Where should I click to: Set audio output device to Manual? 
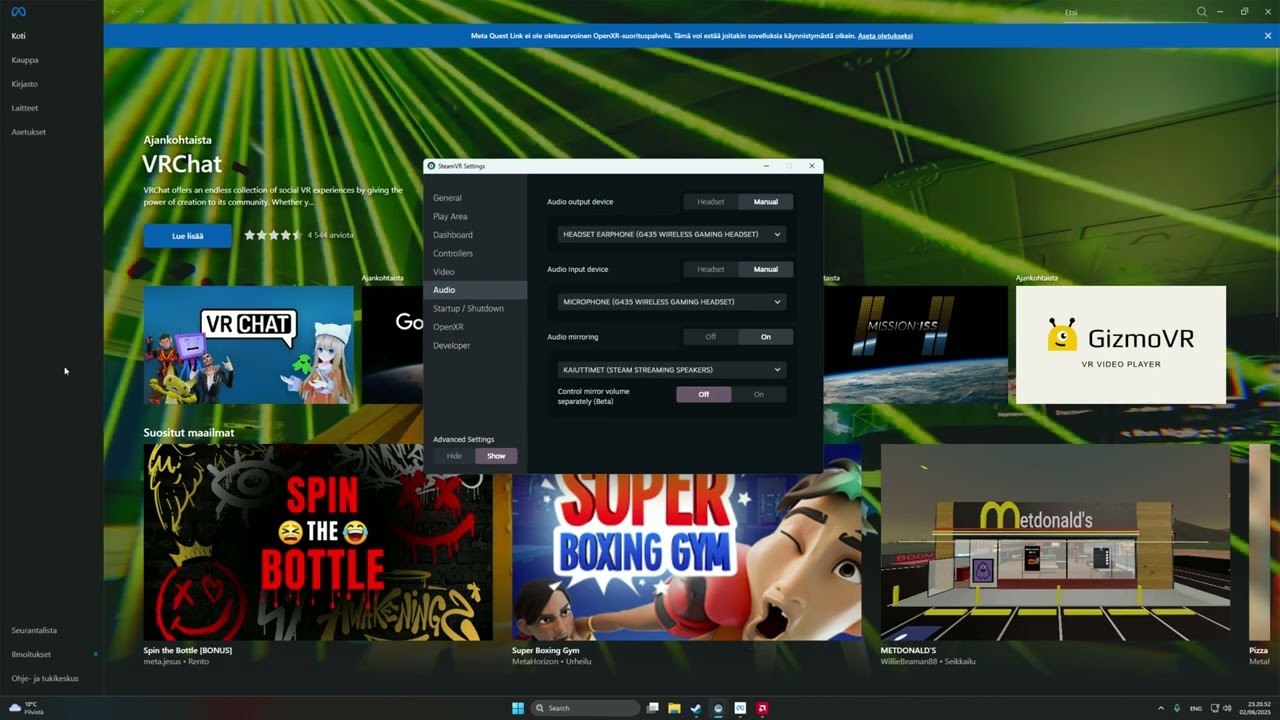(766, 202)
